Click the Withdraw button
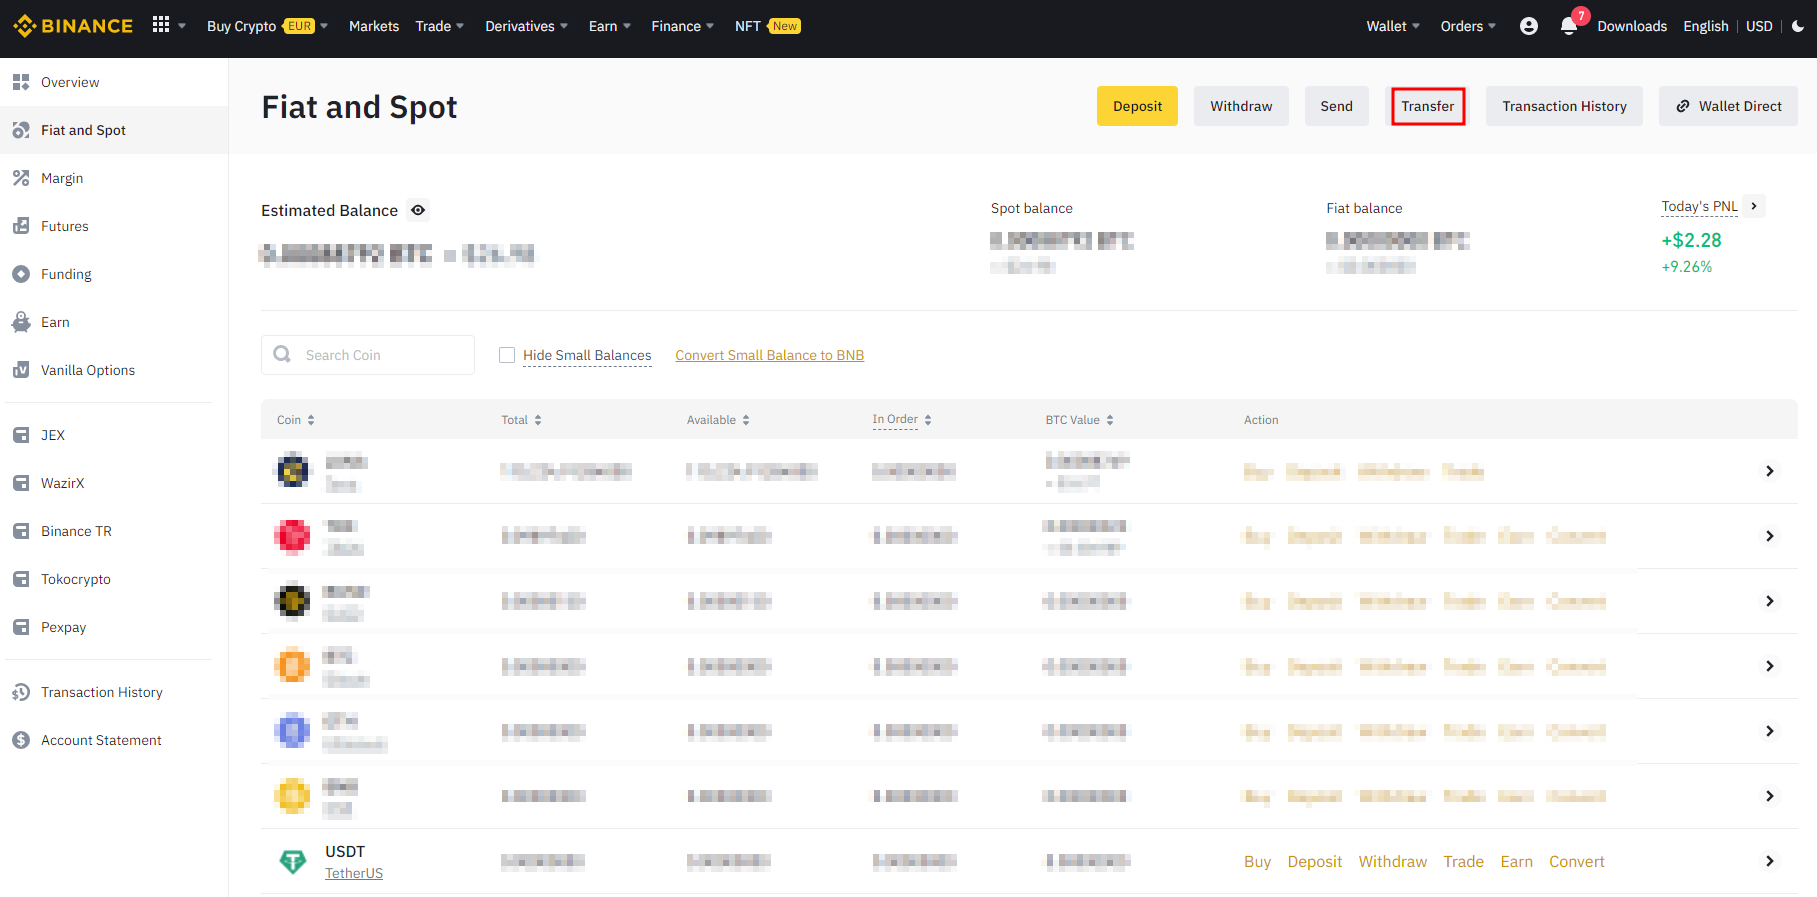Viewport: 1817px width, 897px height. click(x=1241, y=106)
